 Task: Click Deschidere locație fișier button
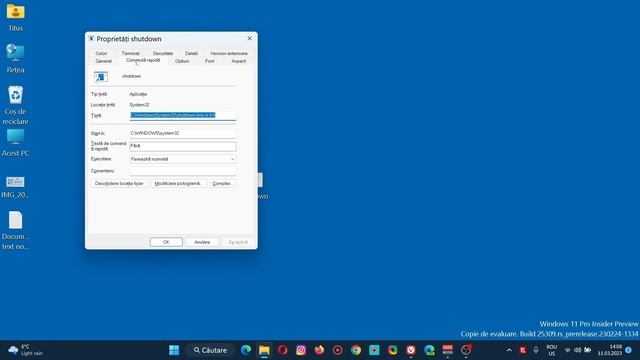click(119, 184)
